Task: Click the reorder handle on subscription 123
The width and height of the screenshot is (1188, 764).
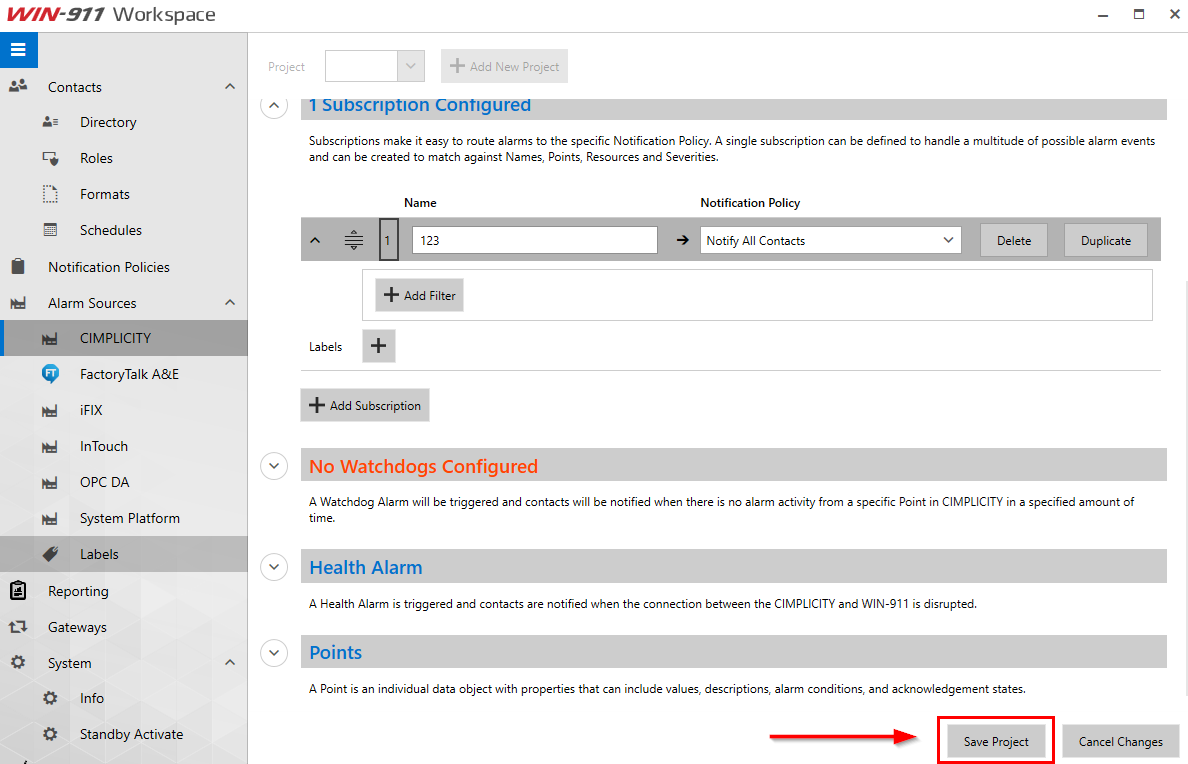Action: [x=354, y=240]
